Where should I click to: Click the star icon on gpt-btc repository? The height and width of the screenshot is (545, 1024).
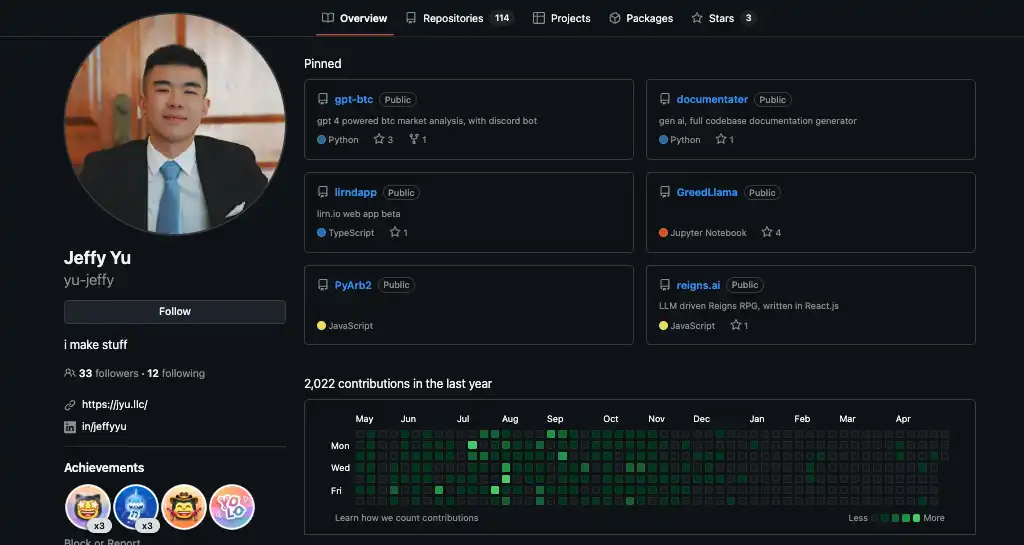point(379,140)
